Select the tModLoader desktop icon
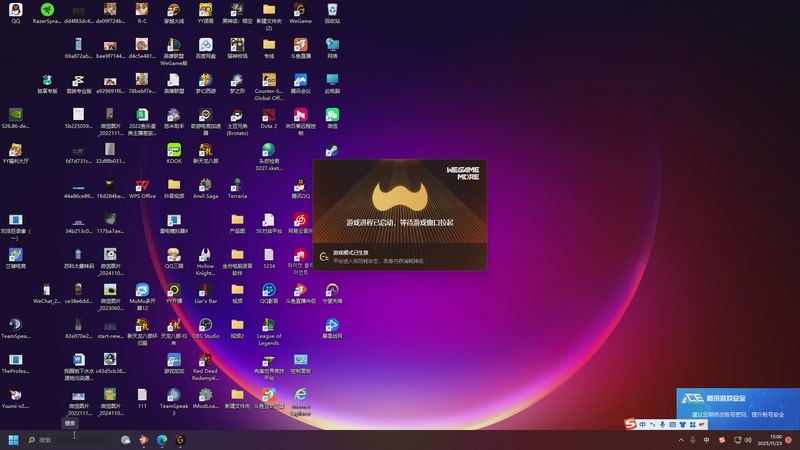 (206, 399)
